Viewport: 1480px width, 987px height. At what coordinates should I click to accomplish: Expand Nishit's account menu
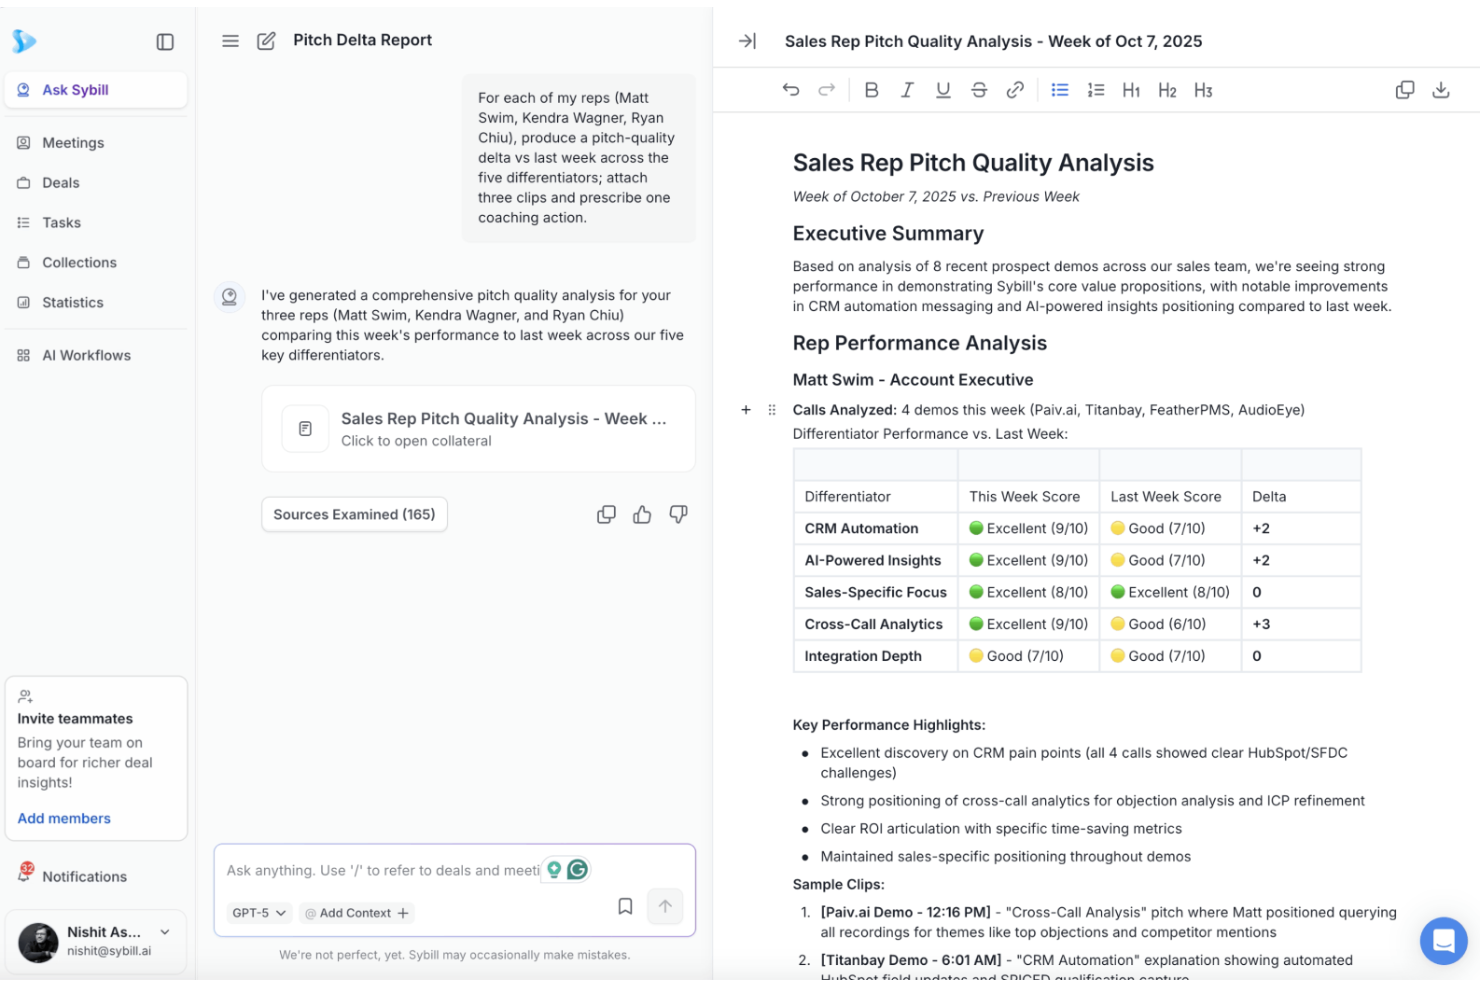[x=164, y=931]
